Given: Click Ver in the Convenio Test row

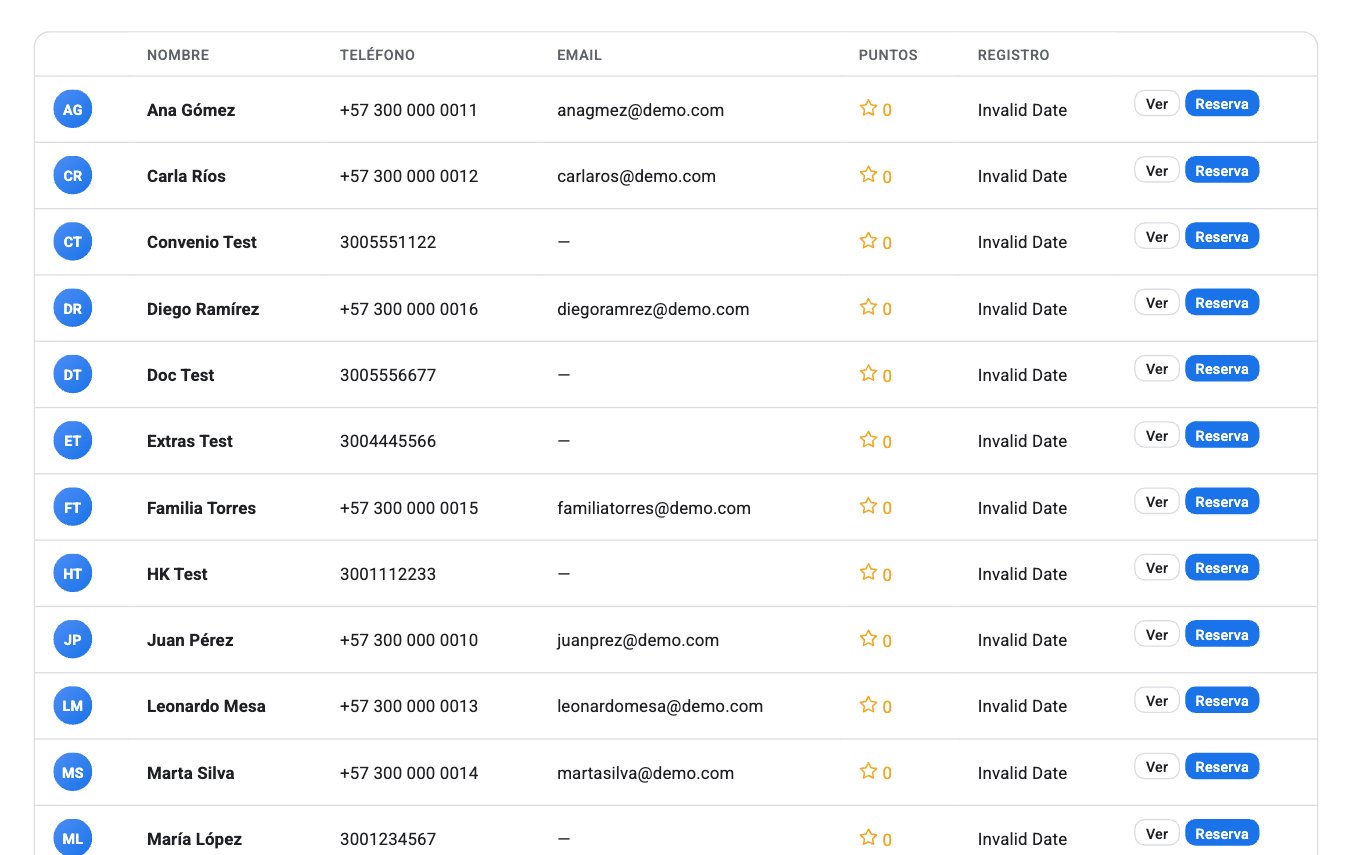Looking at the screenshot, I should (1157, 237).
